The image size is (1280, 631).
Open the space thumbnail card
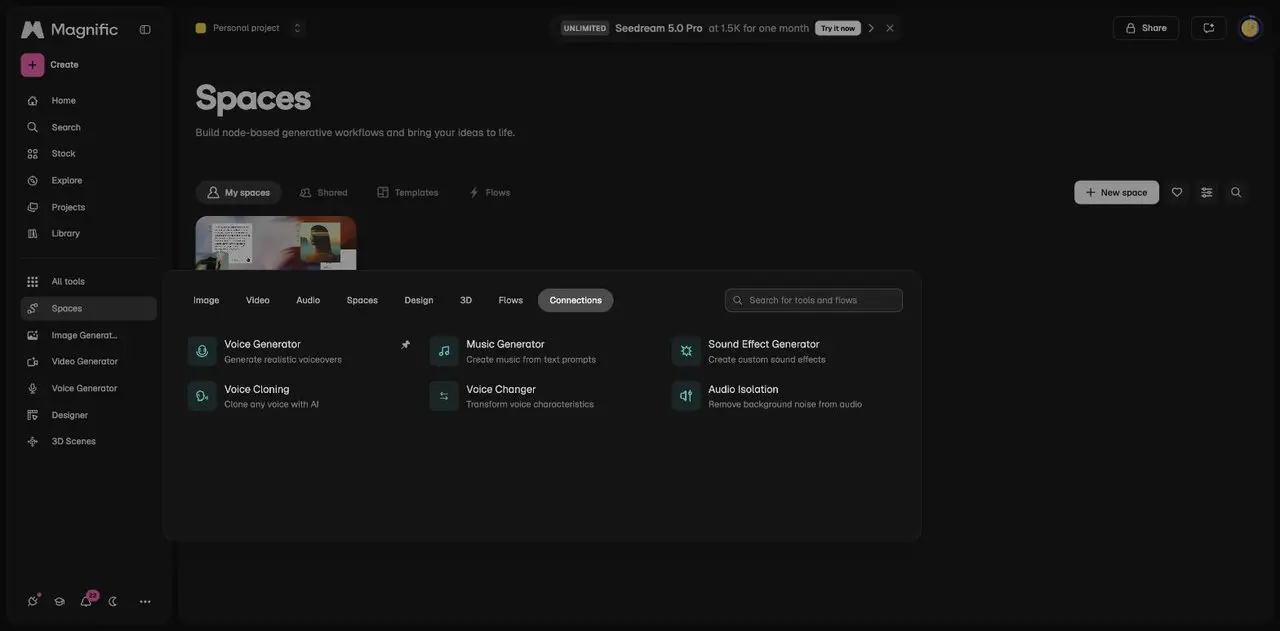276,243
